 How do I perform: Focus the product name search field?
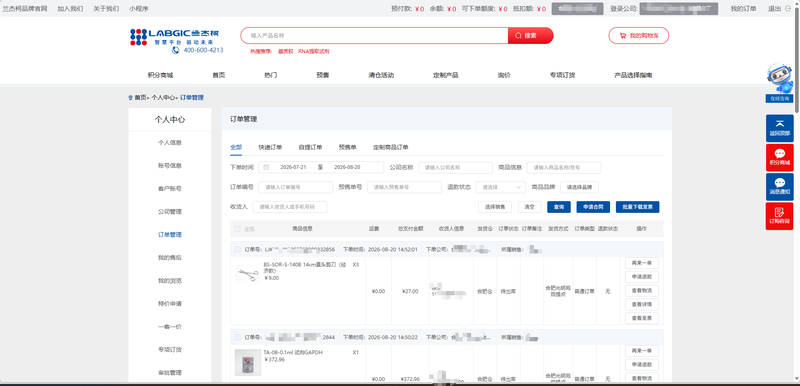(x=374, y=36)
